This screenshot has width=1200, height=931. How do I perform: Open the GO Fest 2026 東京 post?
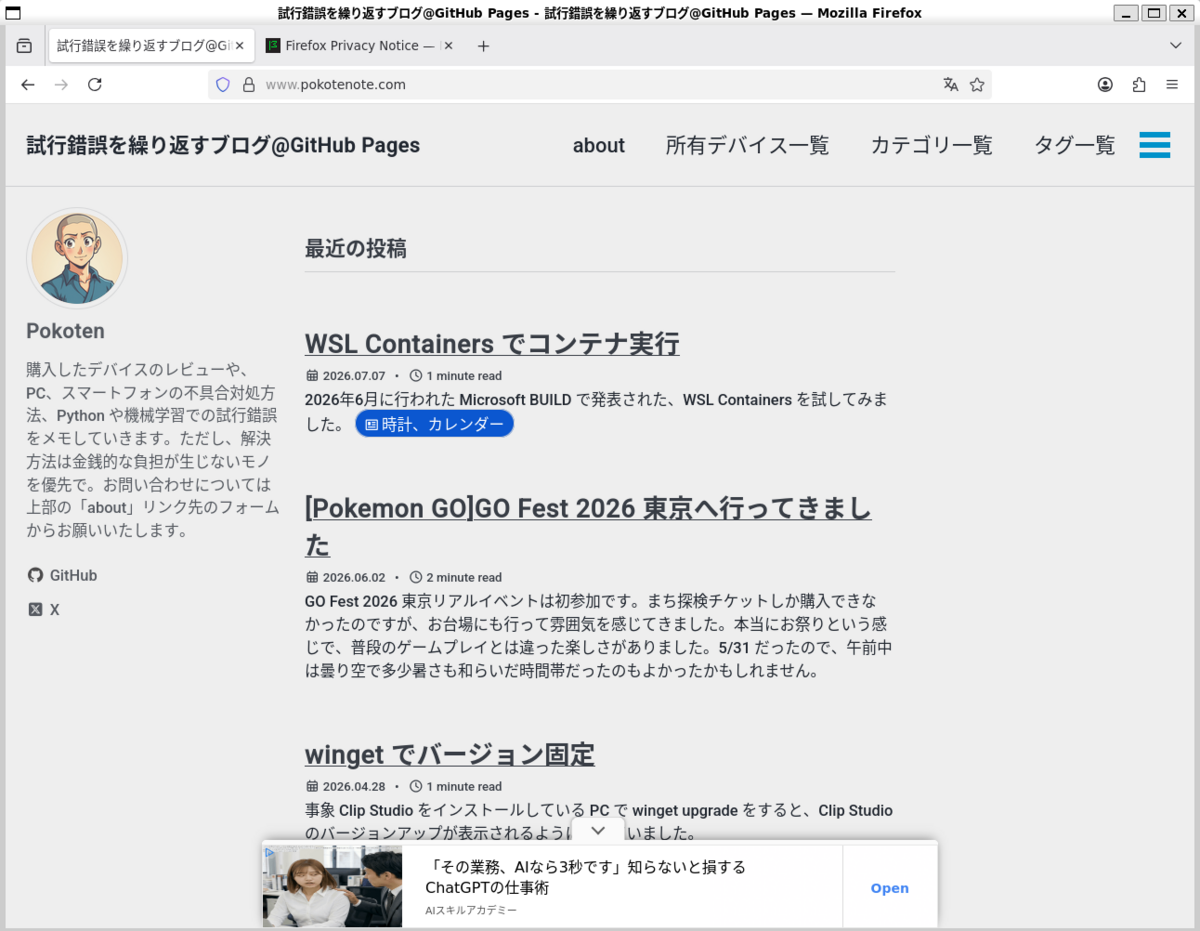click(x=588, y=527)
